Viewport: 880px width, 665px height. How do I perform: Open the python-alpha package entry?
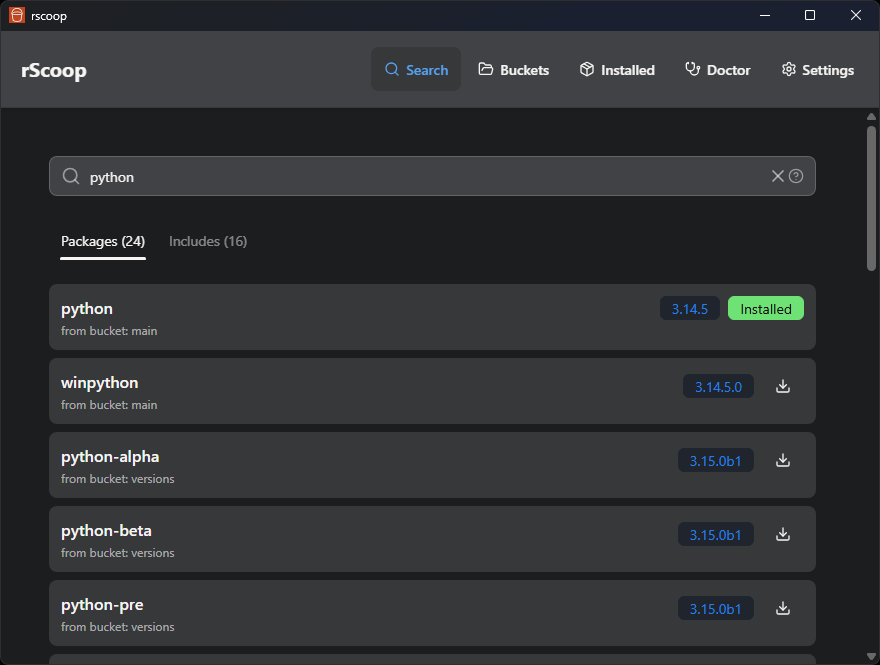[432, 465]
